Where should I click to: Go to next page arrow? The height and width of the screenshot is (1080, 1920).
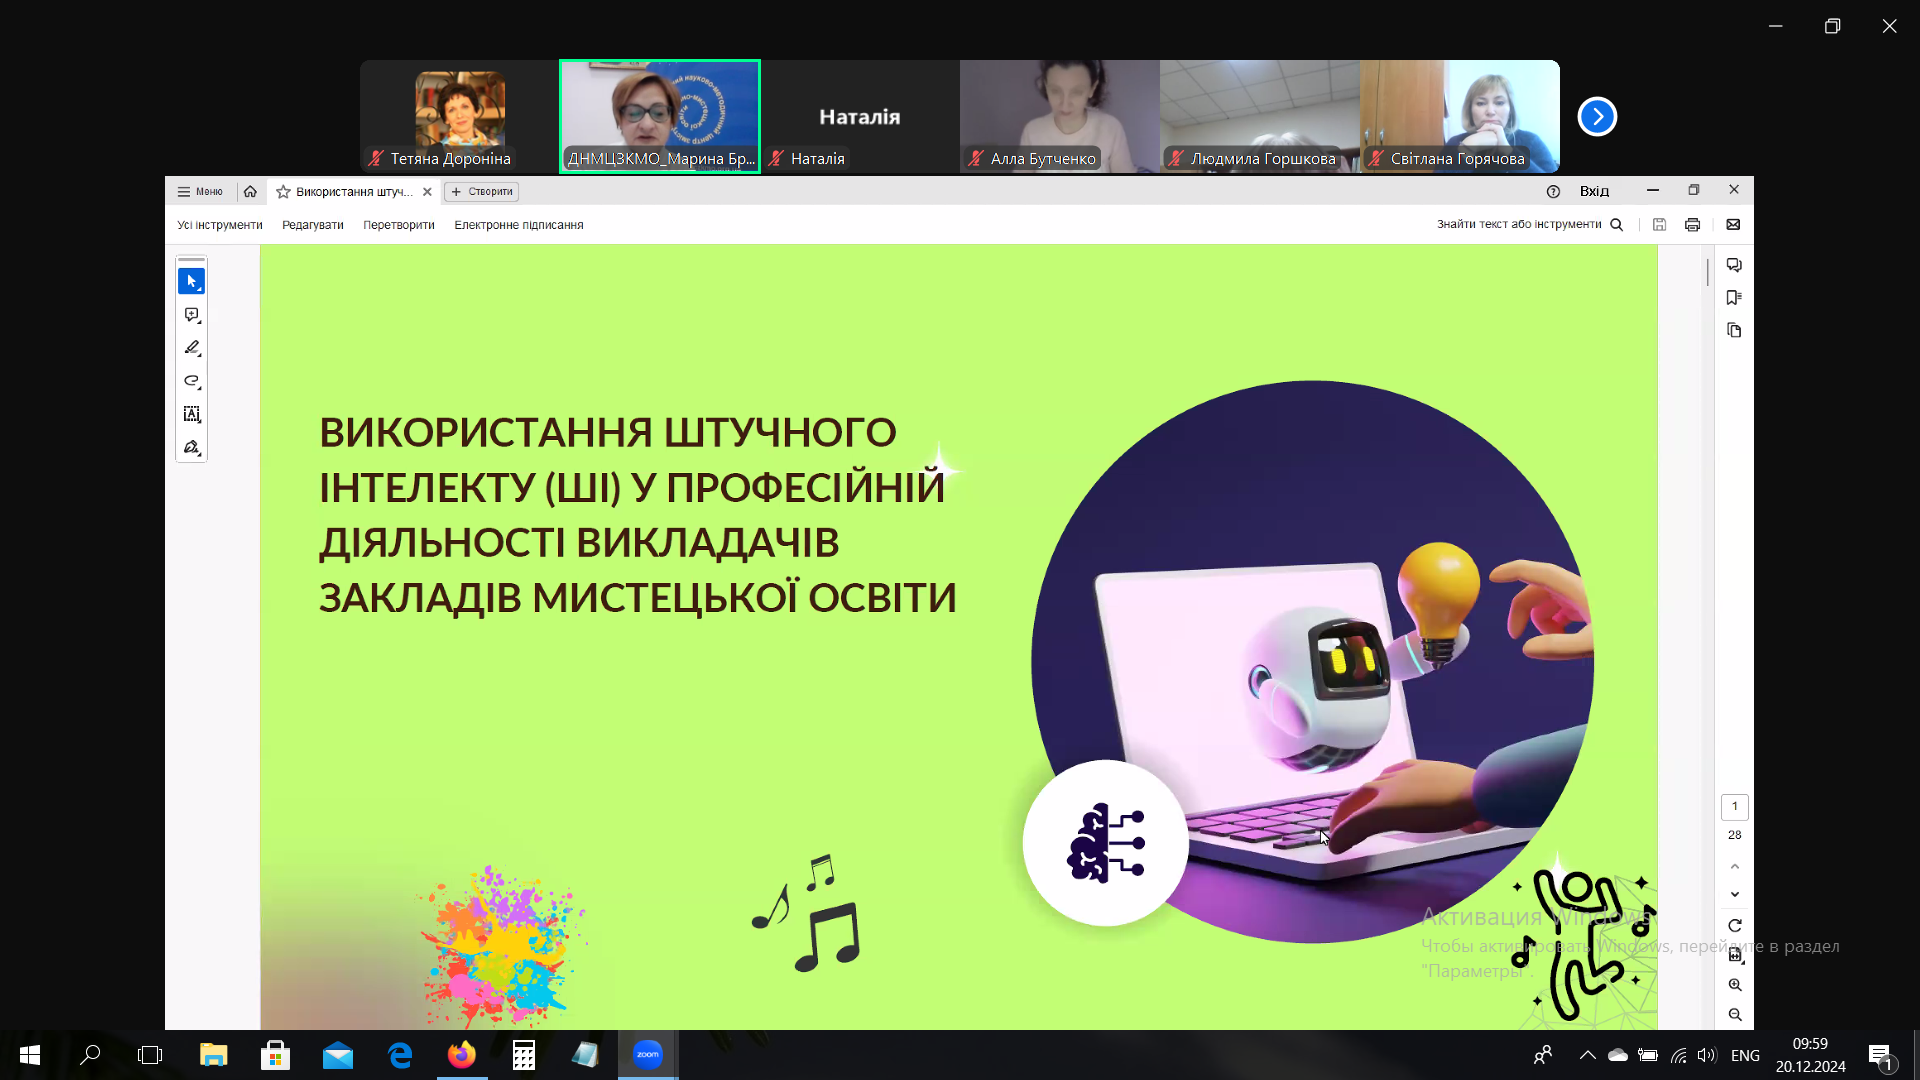[1735, 894]
